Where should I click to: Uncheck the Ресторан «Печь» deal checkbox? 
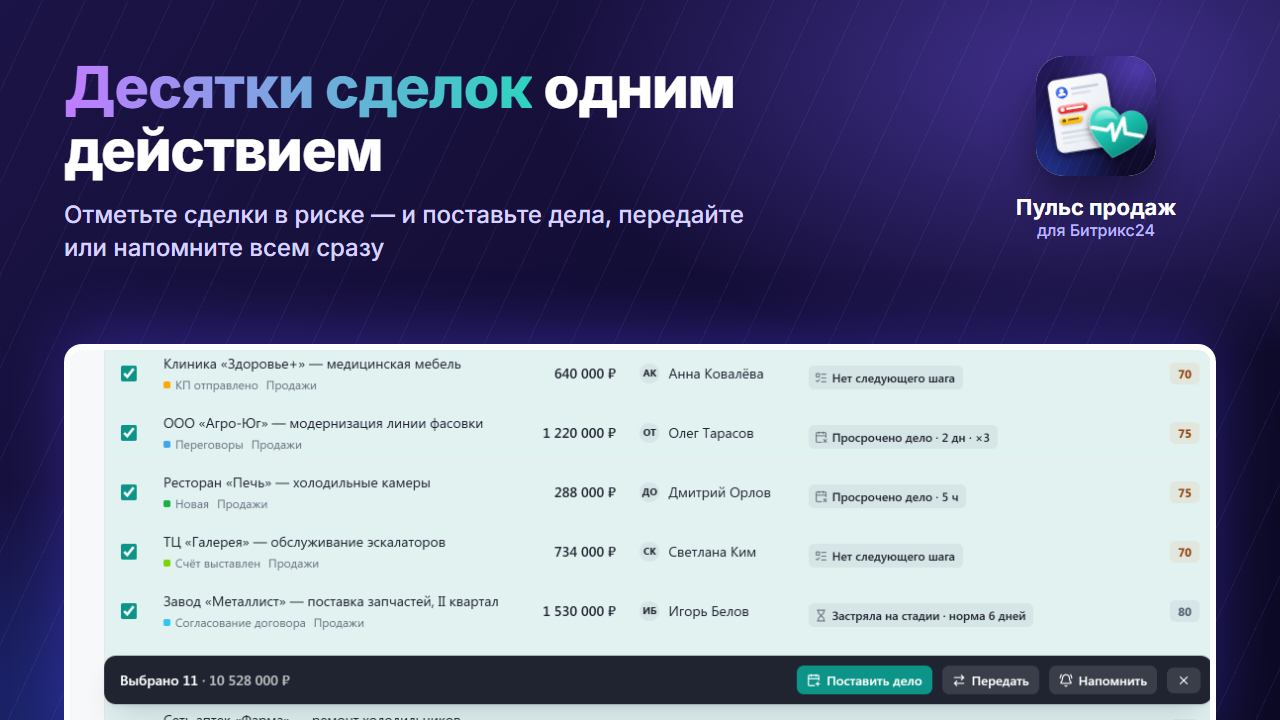129,492
